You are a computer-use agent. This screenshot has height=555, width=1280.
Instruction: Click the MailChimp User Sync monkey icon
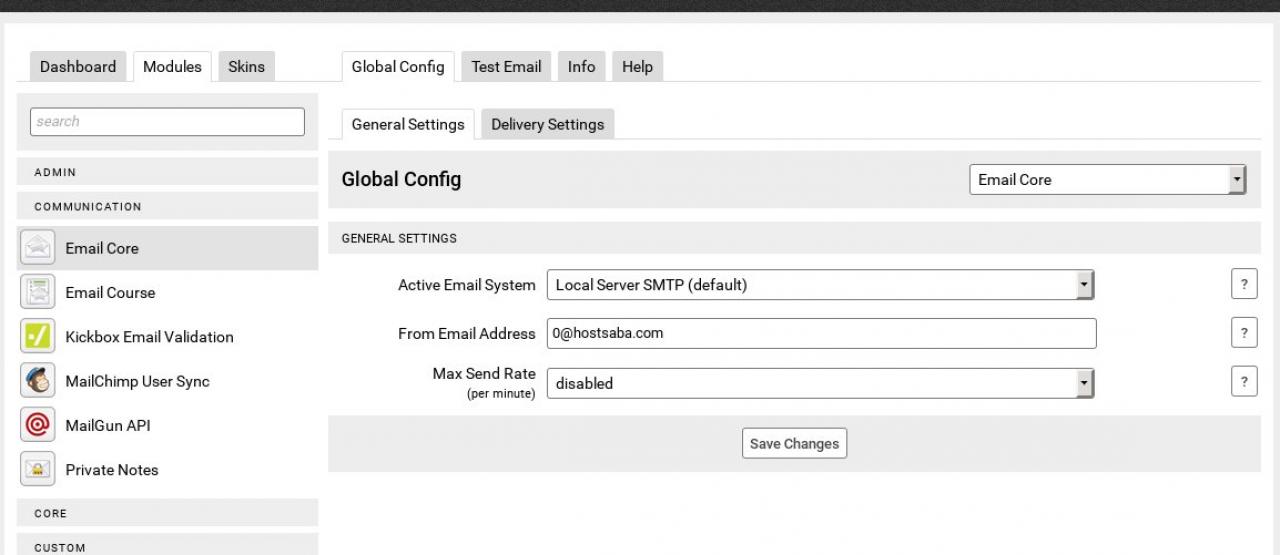click(38, 381)
